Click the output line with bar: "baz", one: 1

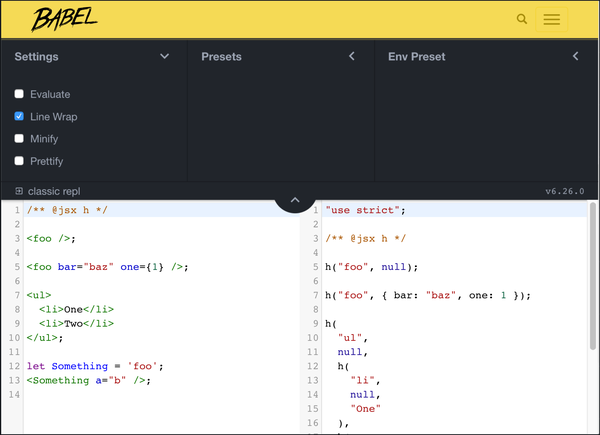click(428, 295)
